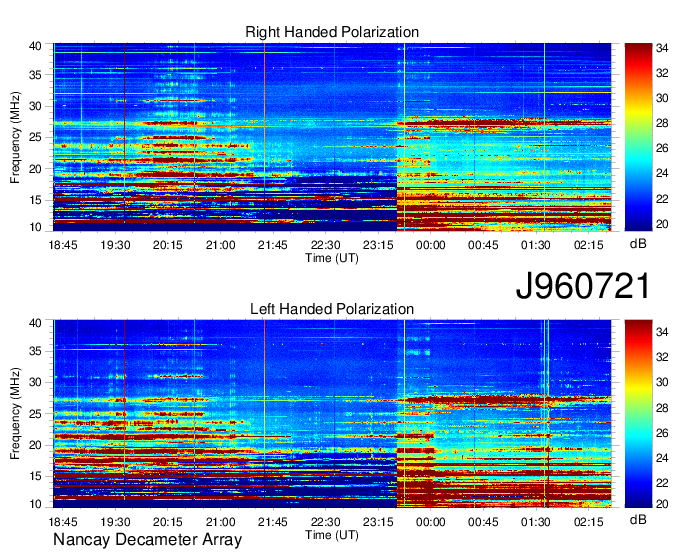Click the 28 dB value on Right Handed colorbar
Image resolution: width=680 pixels, height=552 pixels.
[662, 124]
